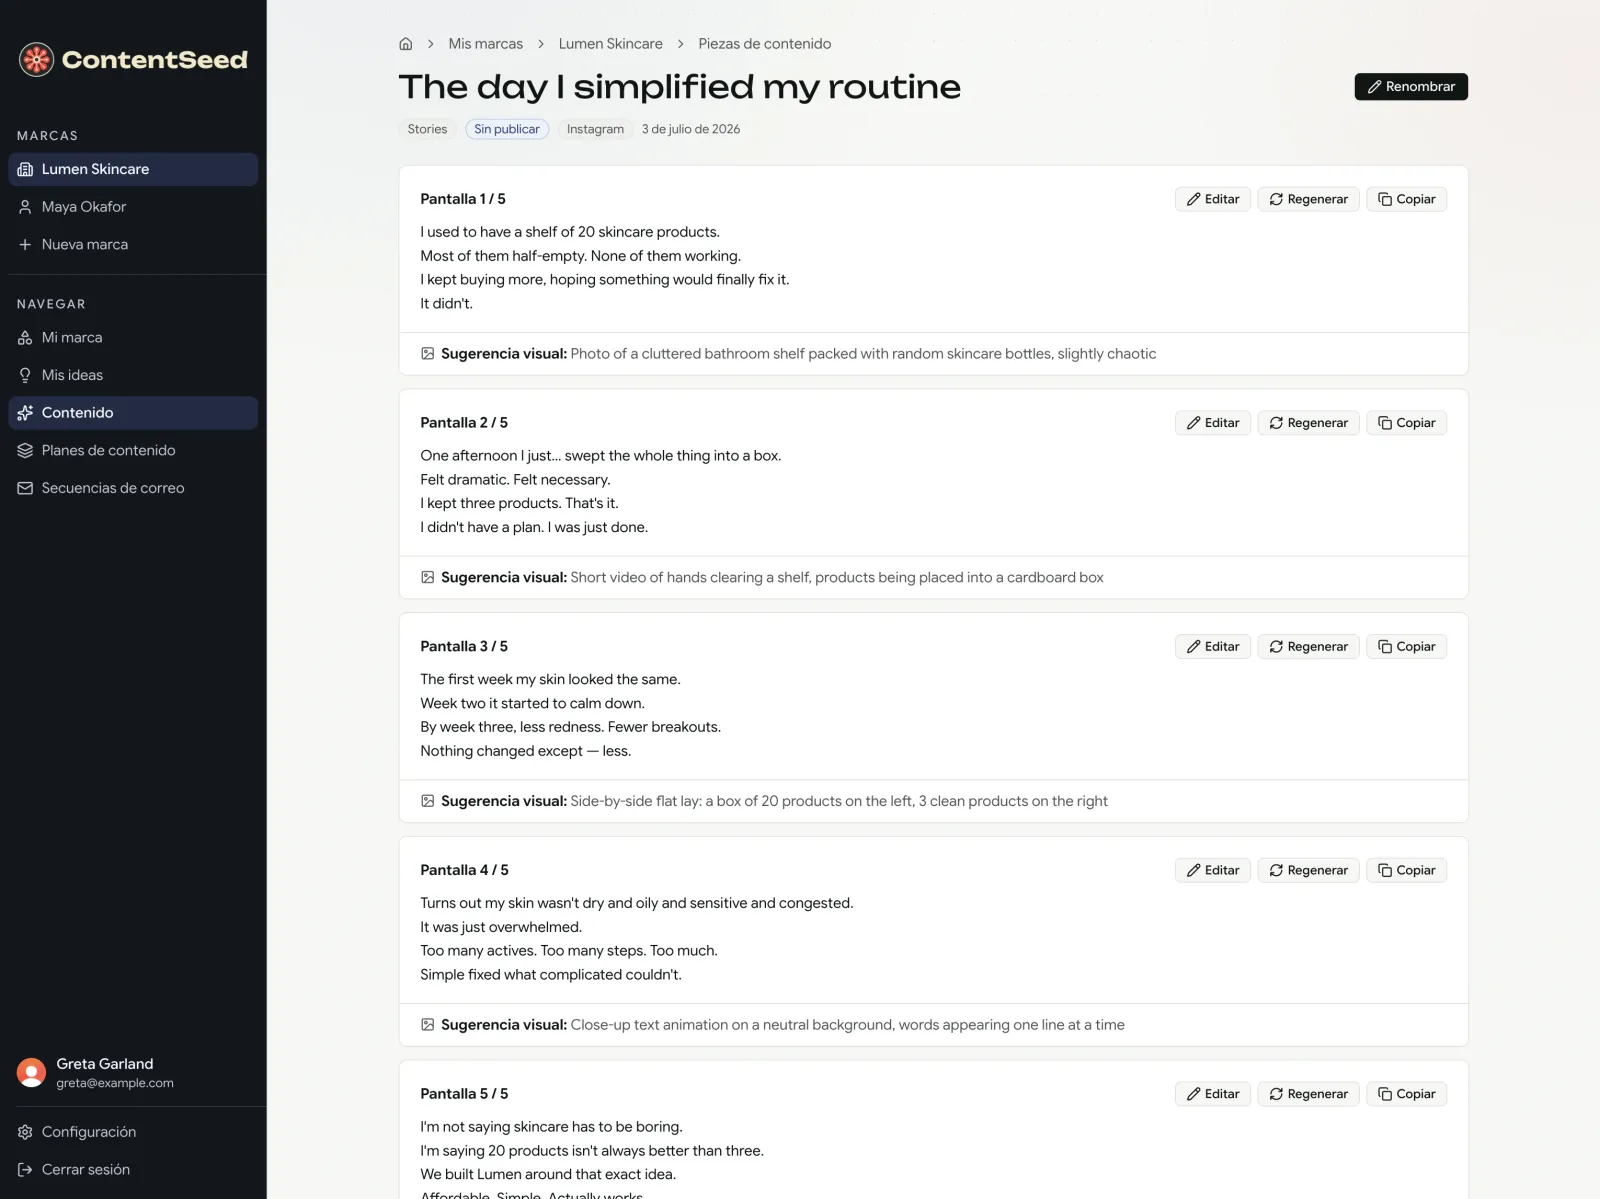The image size is (1600, 1199).
Task: Copy Pantalla 5 / 5 text
Action: (1406, 1094)
